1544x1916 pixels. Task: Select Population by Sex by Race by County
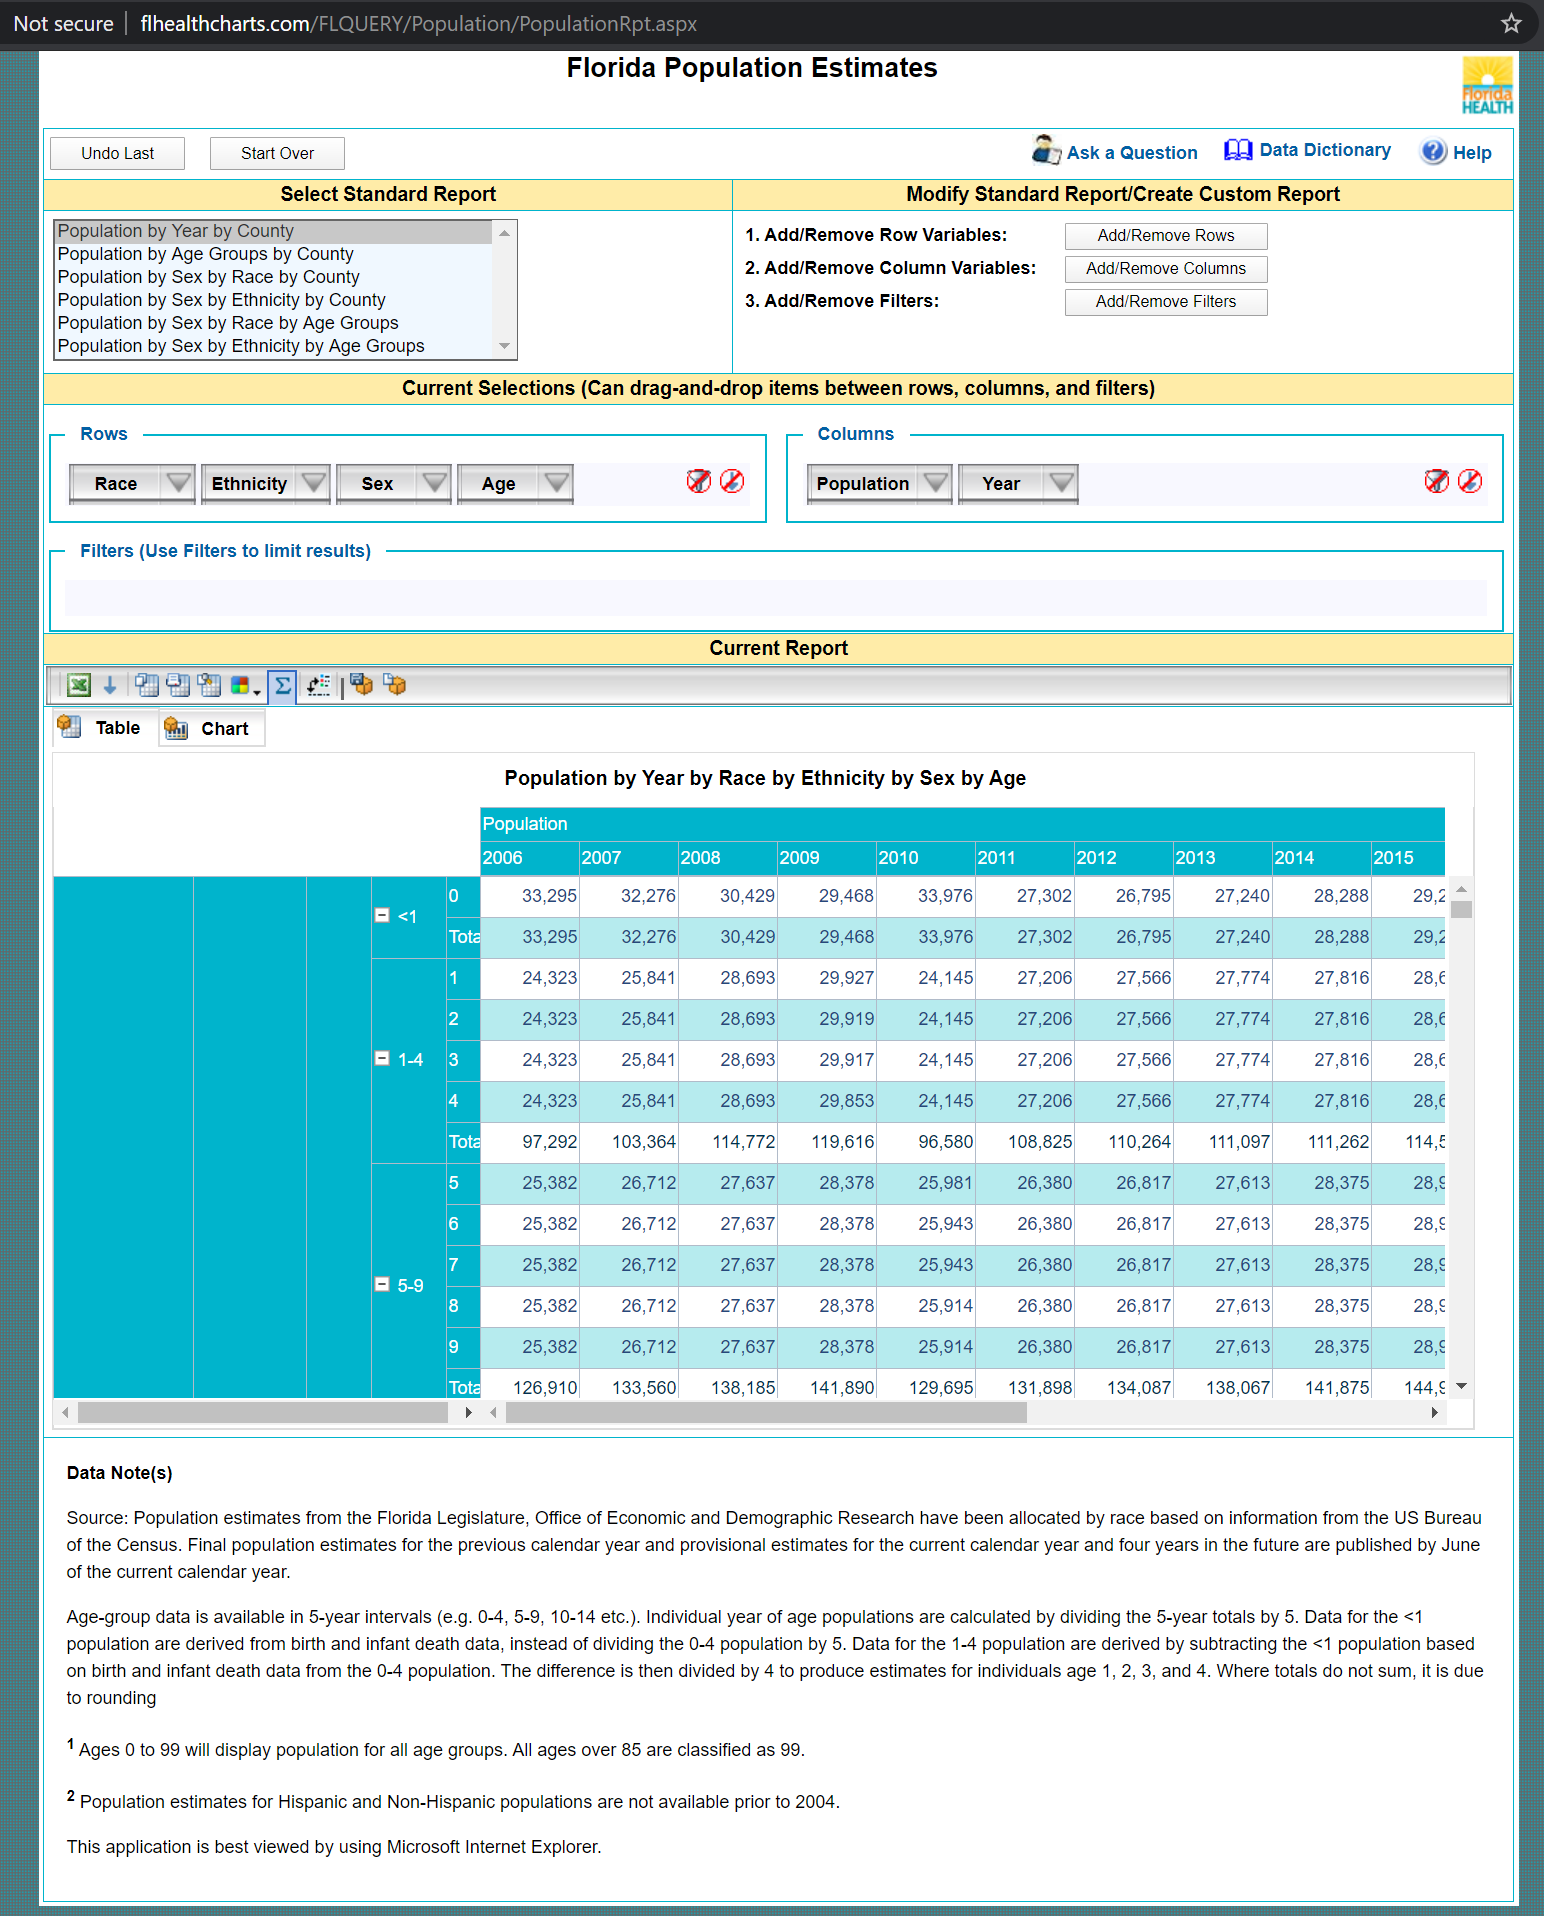coord(208,277)
